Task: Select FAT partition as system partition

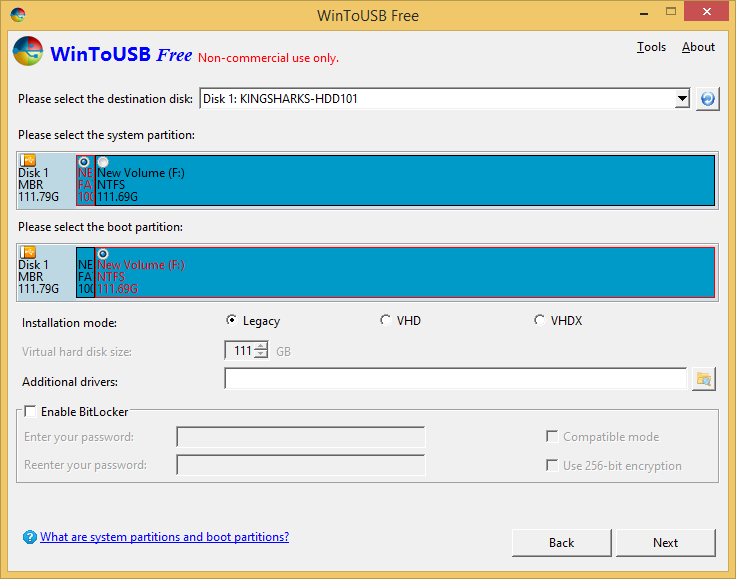Action: click(x=84, y=162)
